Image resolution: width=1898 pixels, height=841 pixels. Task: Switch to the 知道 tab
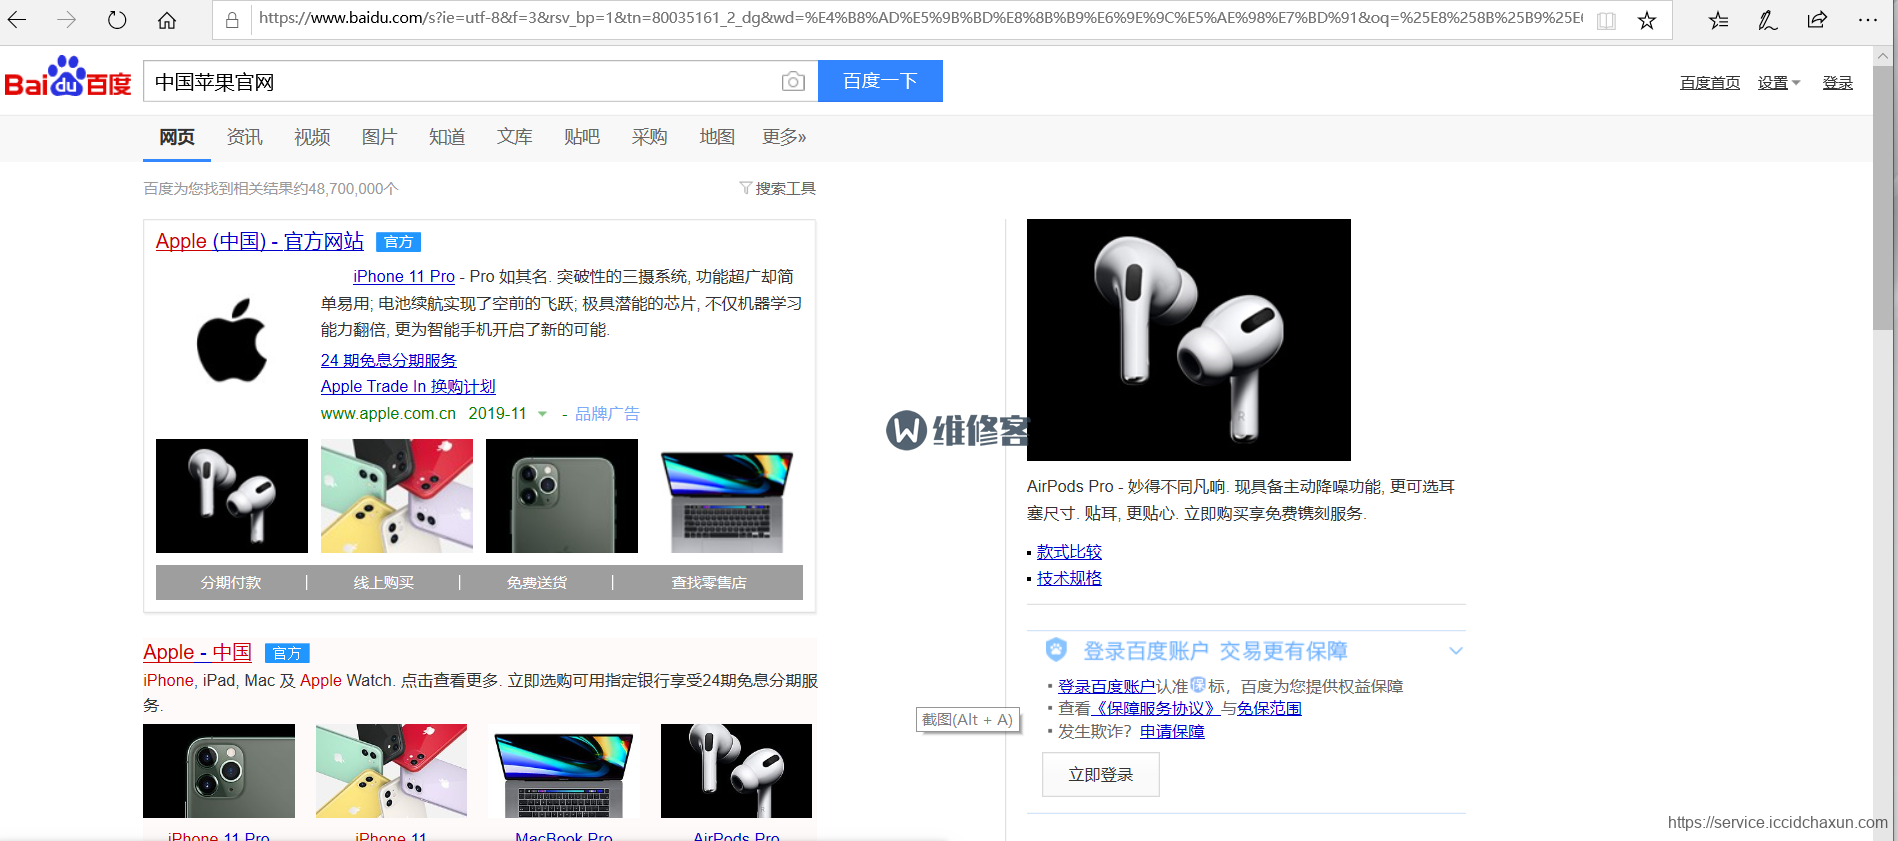(447, 137)
